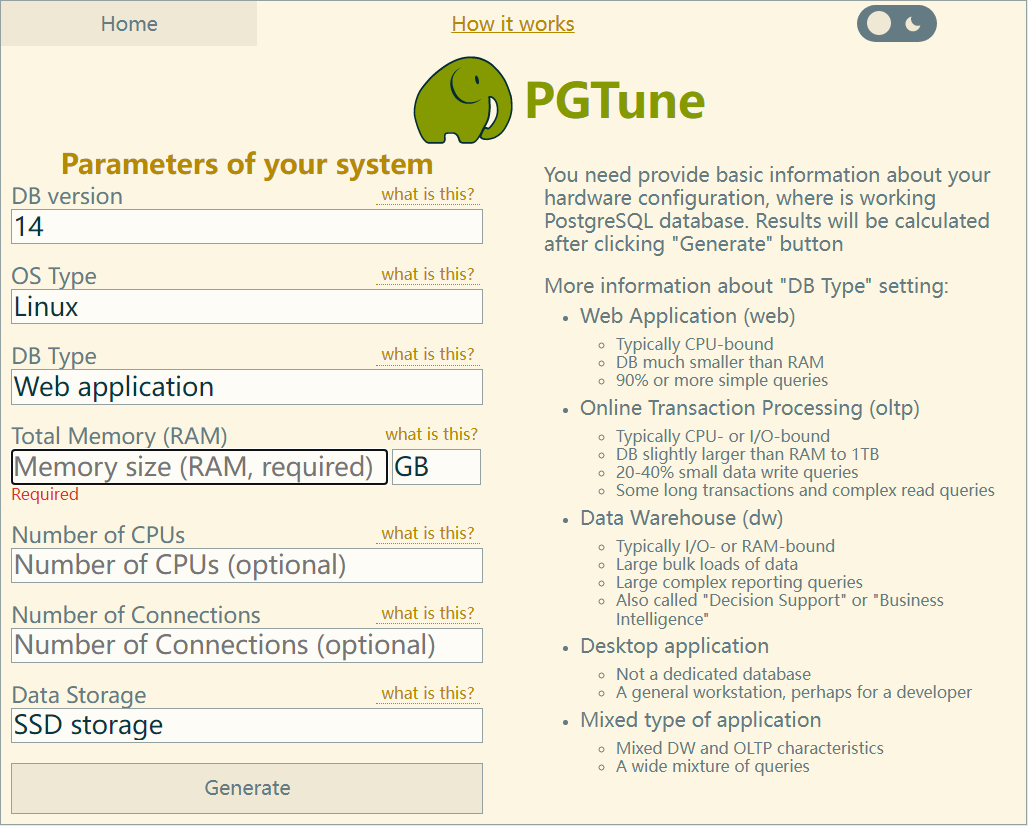Click '20-40% small data write queries' bullet
Screen dimensions: 1028x826
tap(736, 473)
